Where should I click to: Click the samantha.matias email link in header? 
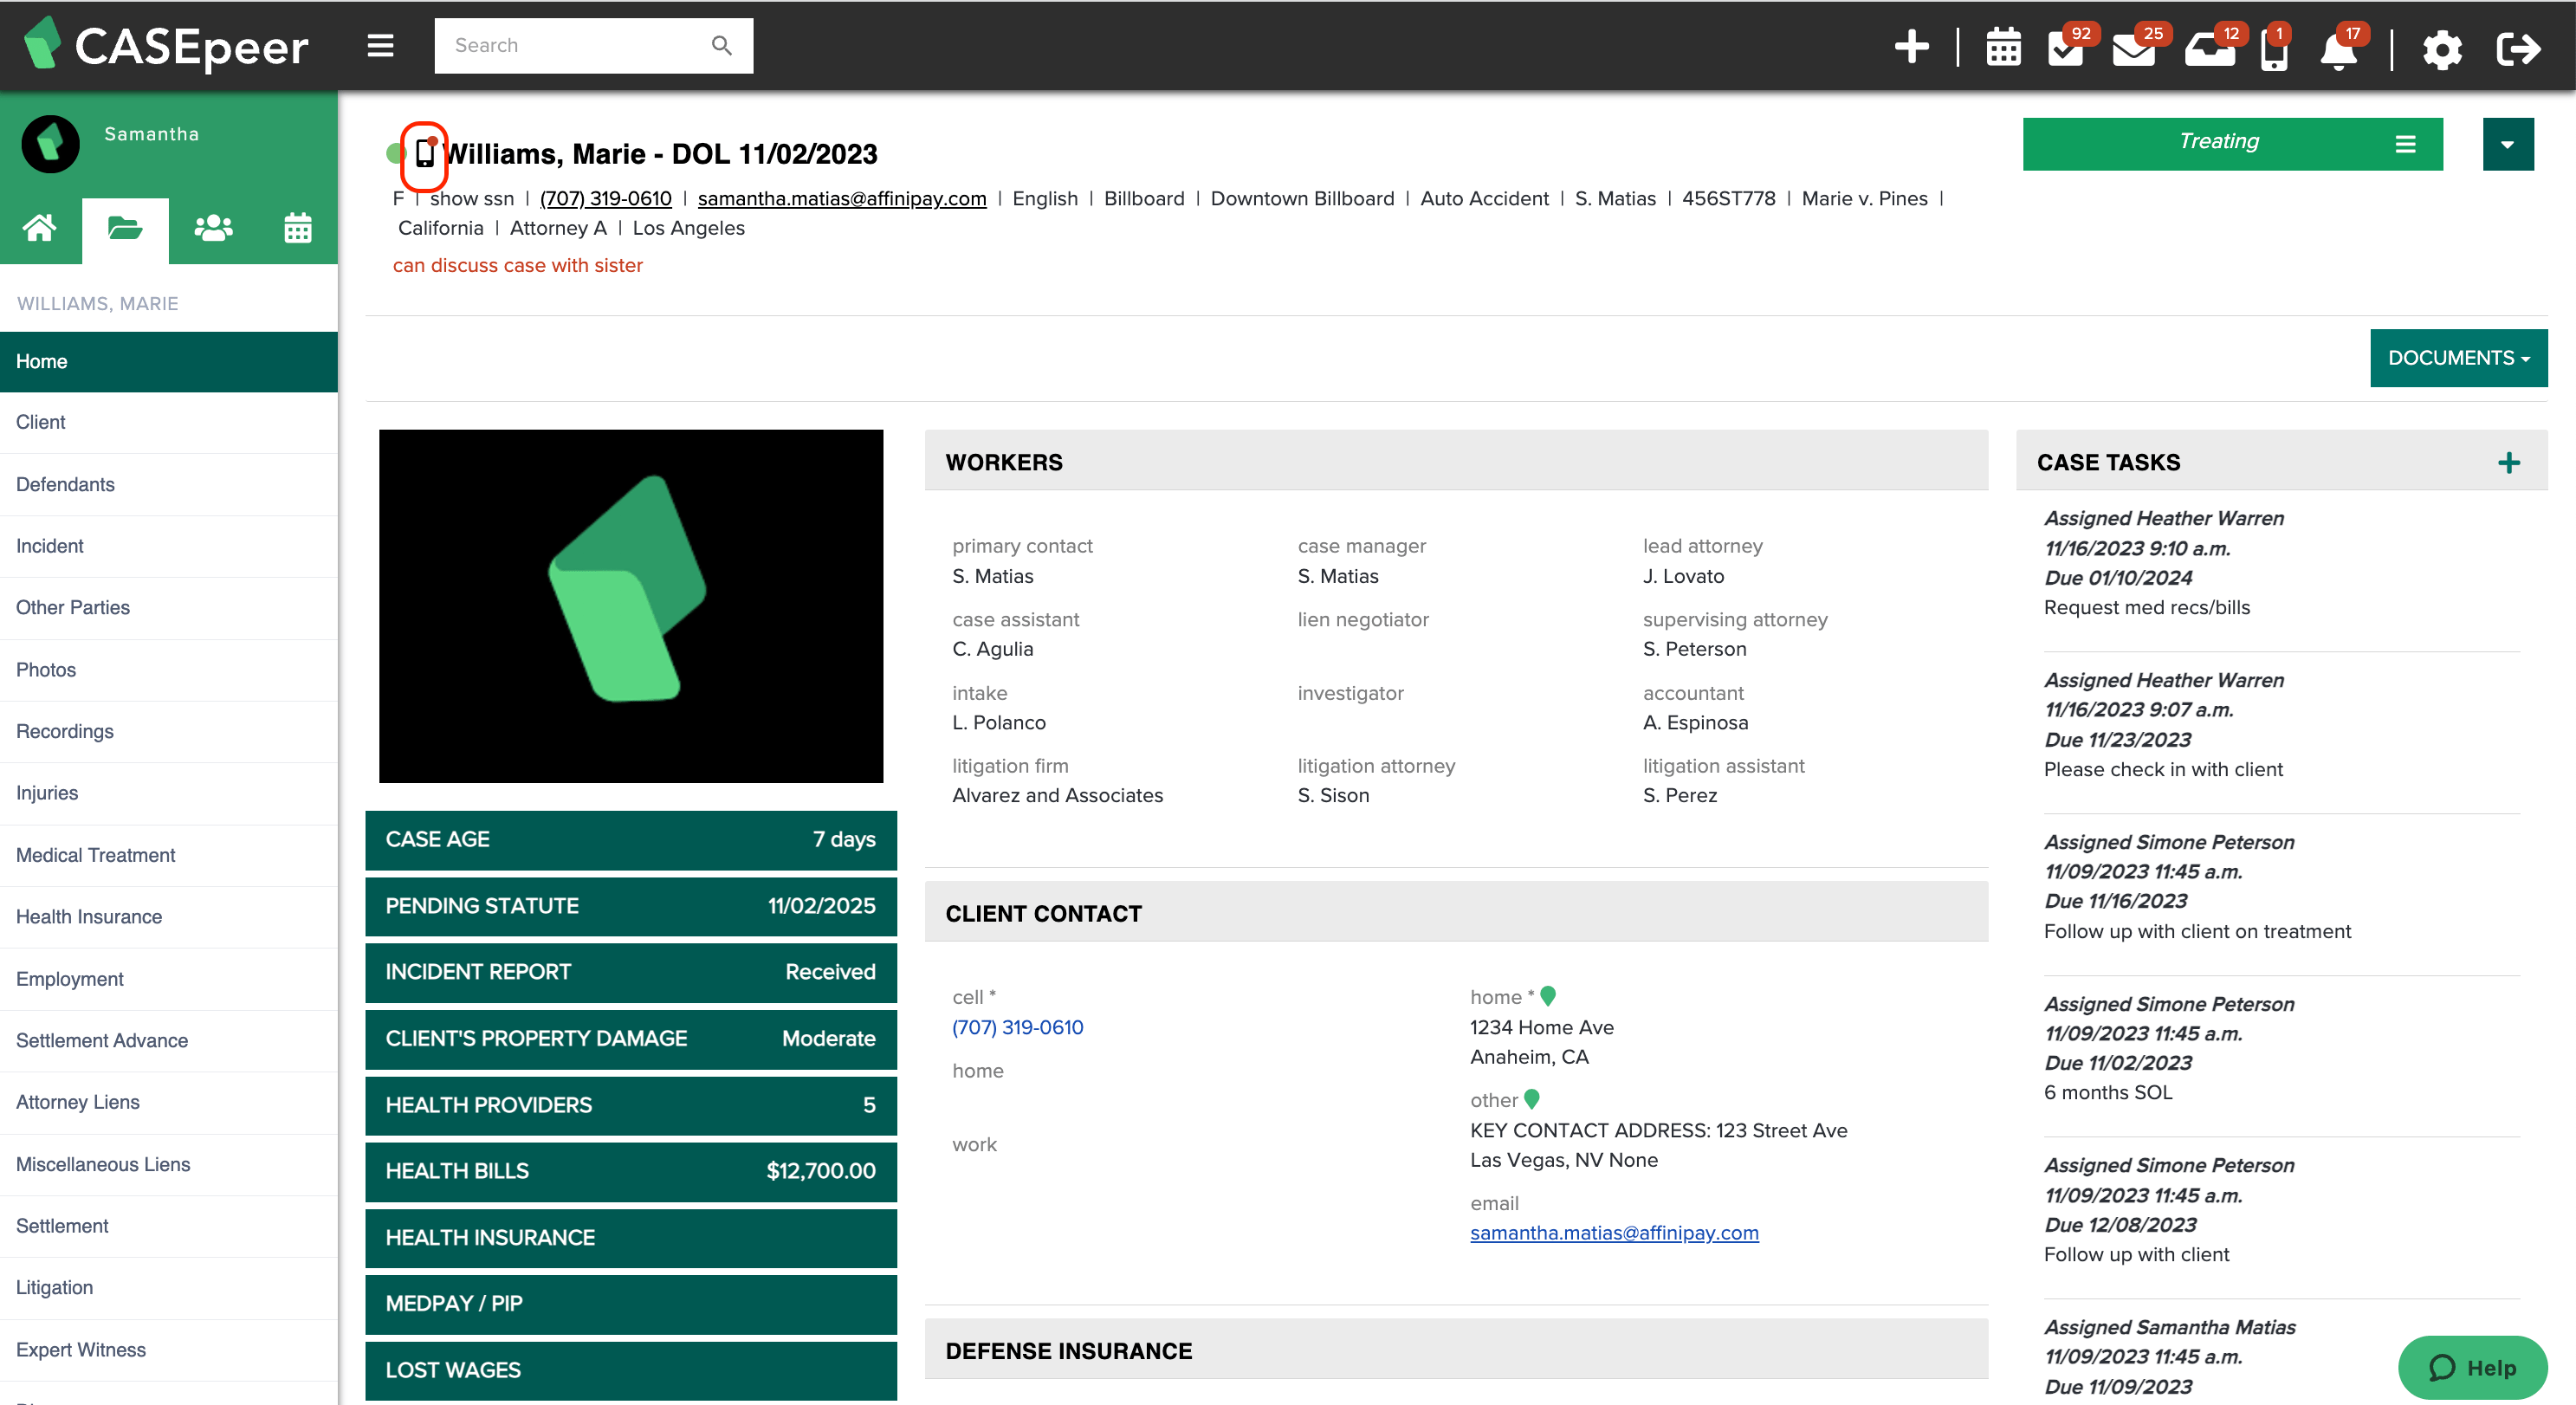(x=841, y=199)
